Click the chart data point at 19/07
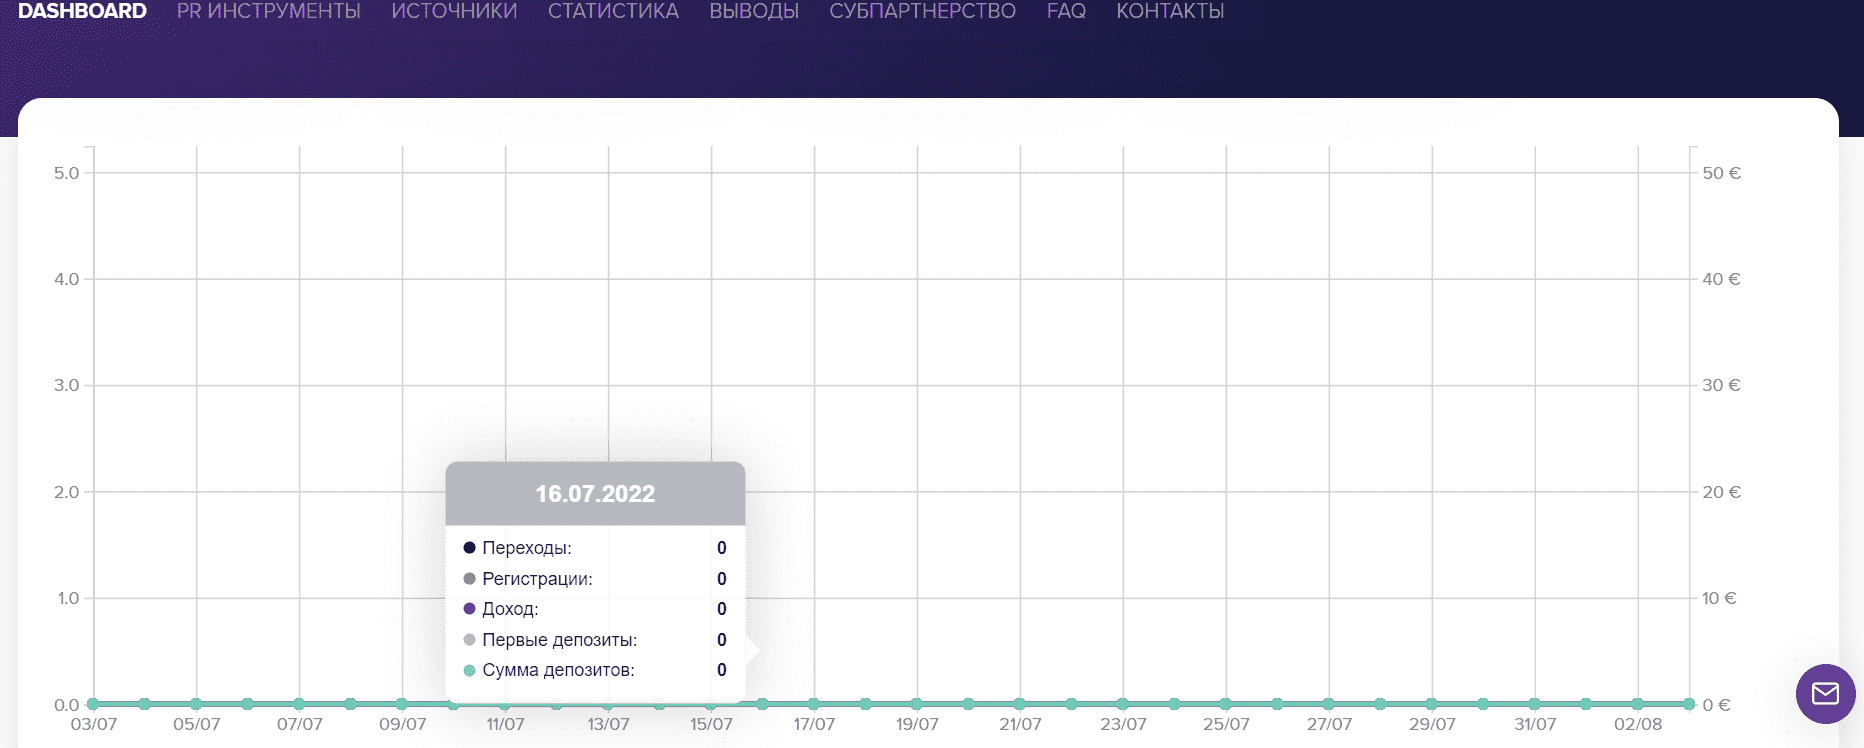1864x748 pixels. (917, 704)
